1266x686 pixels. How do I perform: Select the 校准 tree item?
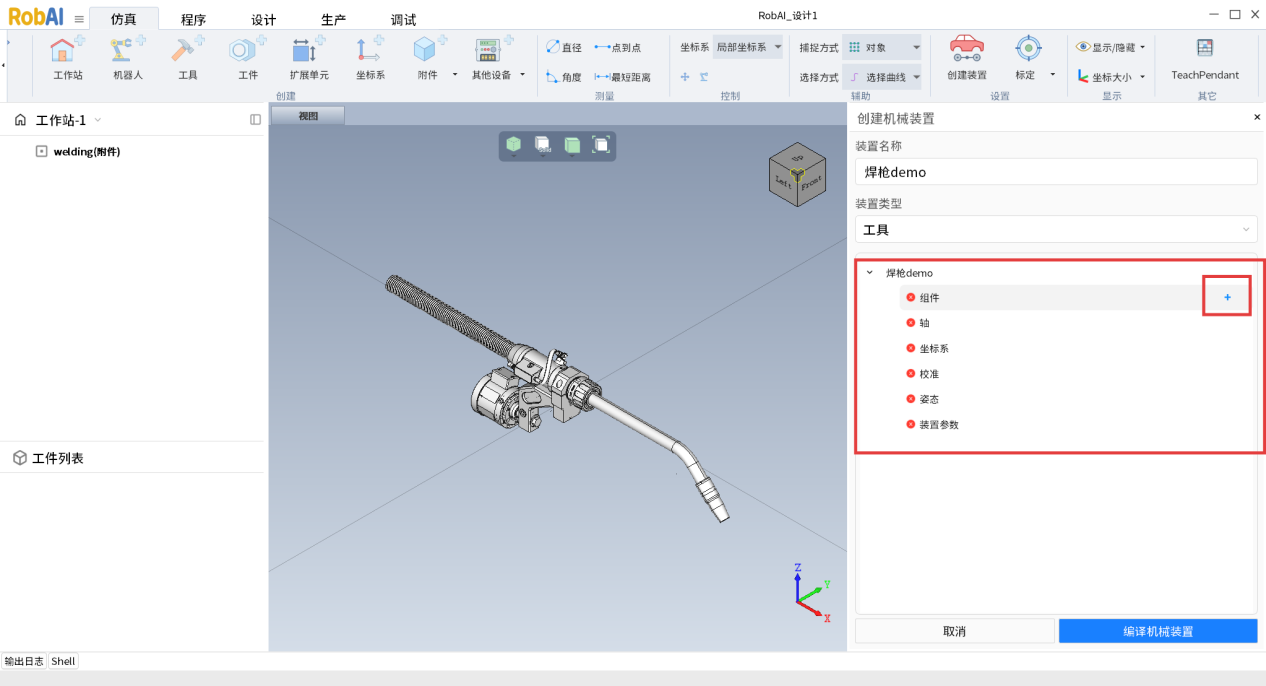click(930, 374)
